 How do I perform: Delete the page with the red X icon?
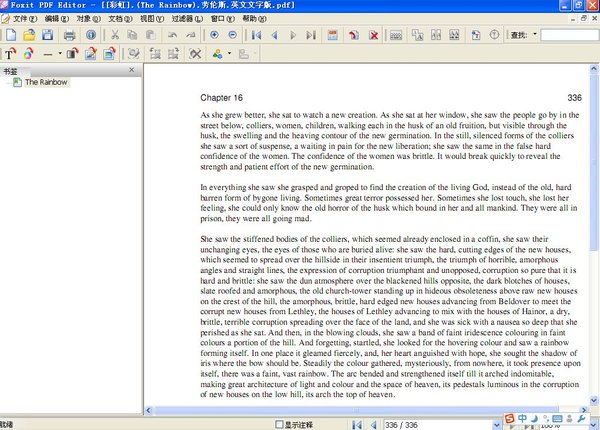(373, 35)
